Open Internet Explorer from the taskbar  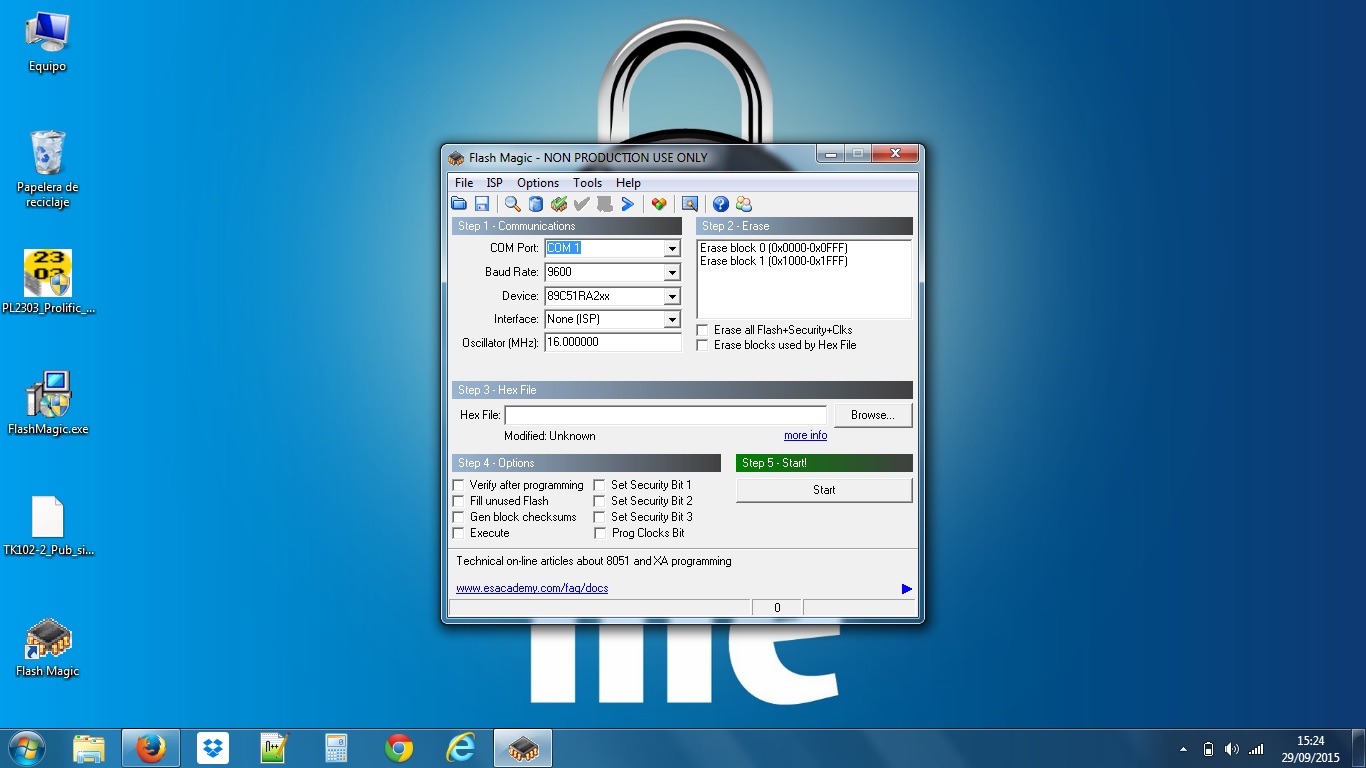461,748
